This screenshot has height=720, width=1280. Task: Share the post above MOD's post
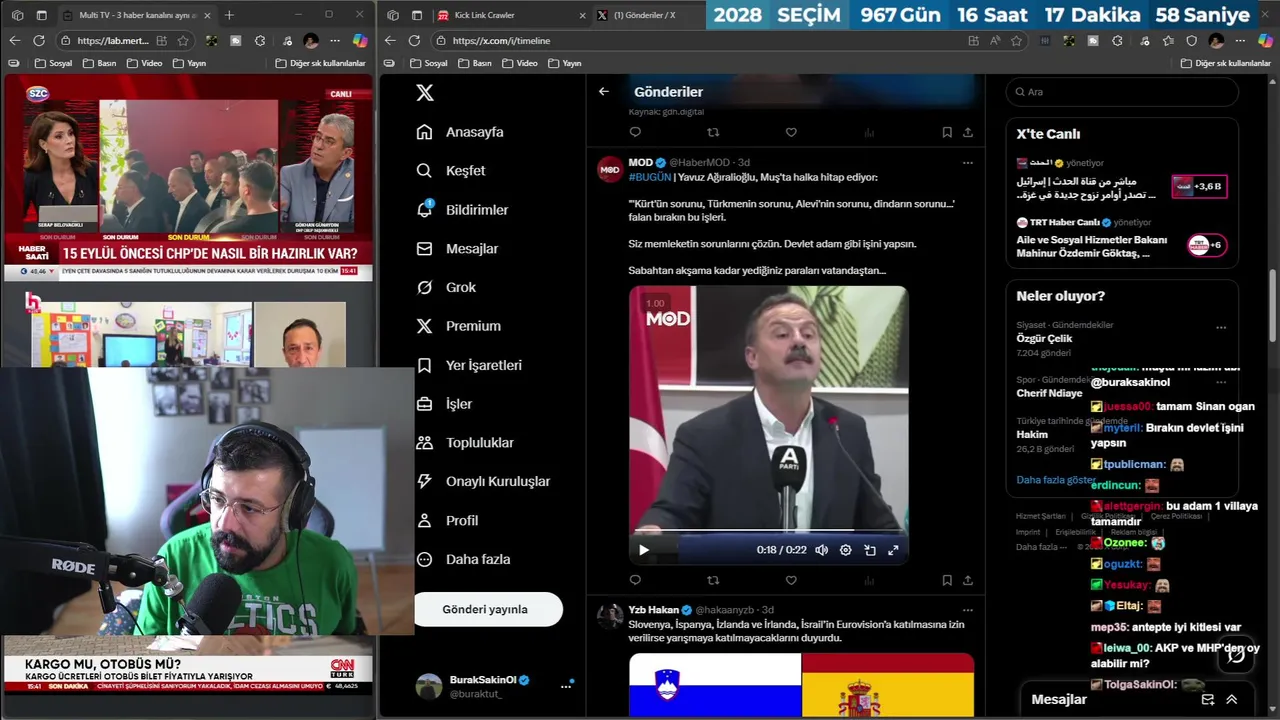coord(967,132)
